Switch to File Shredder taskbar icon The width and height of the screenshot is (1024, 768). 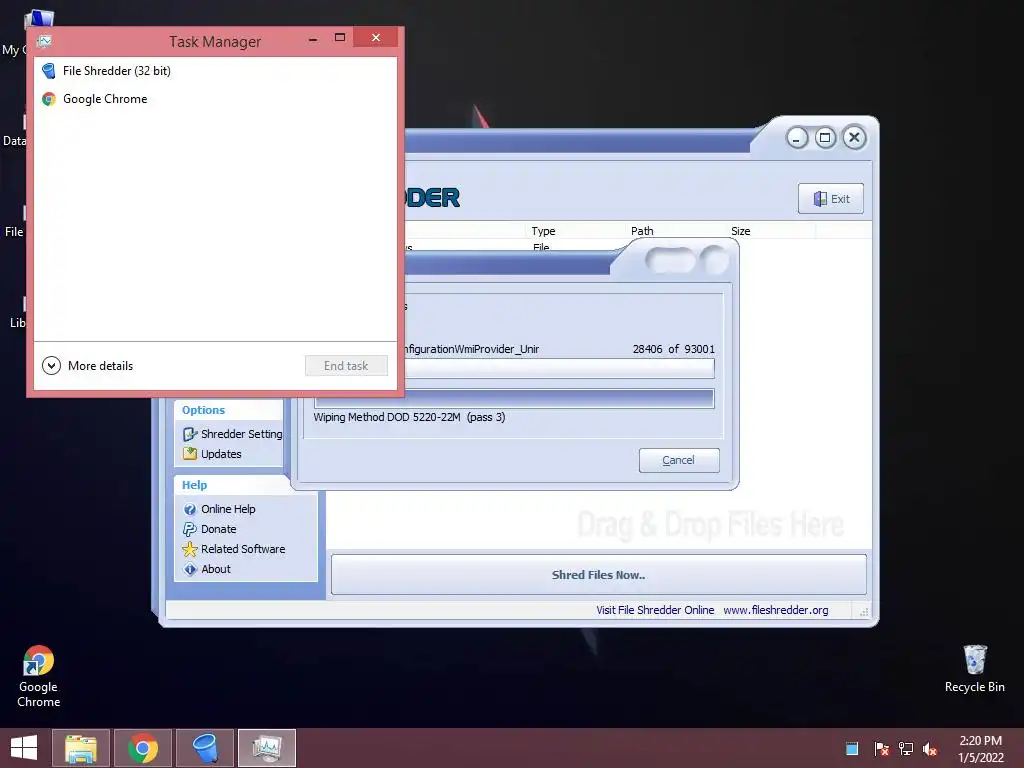pos(205,748)
